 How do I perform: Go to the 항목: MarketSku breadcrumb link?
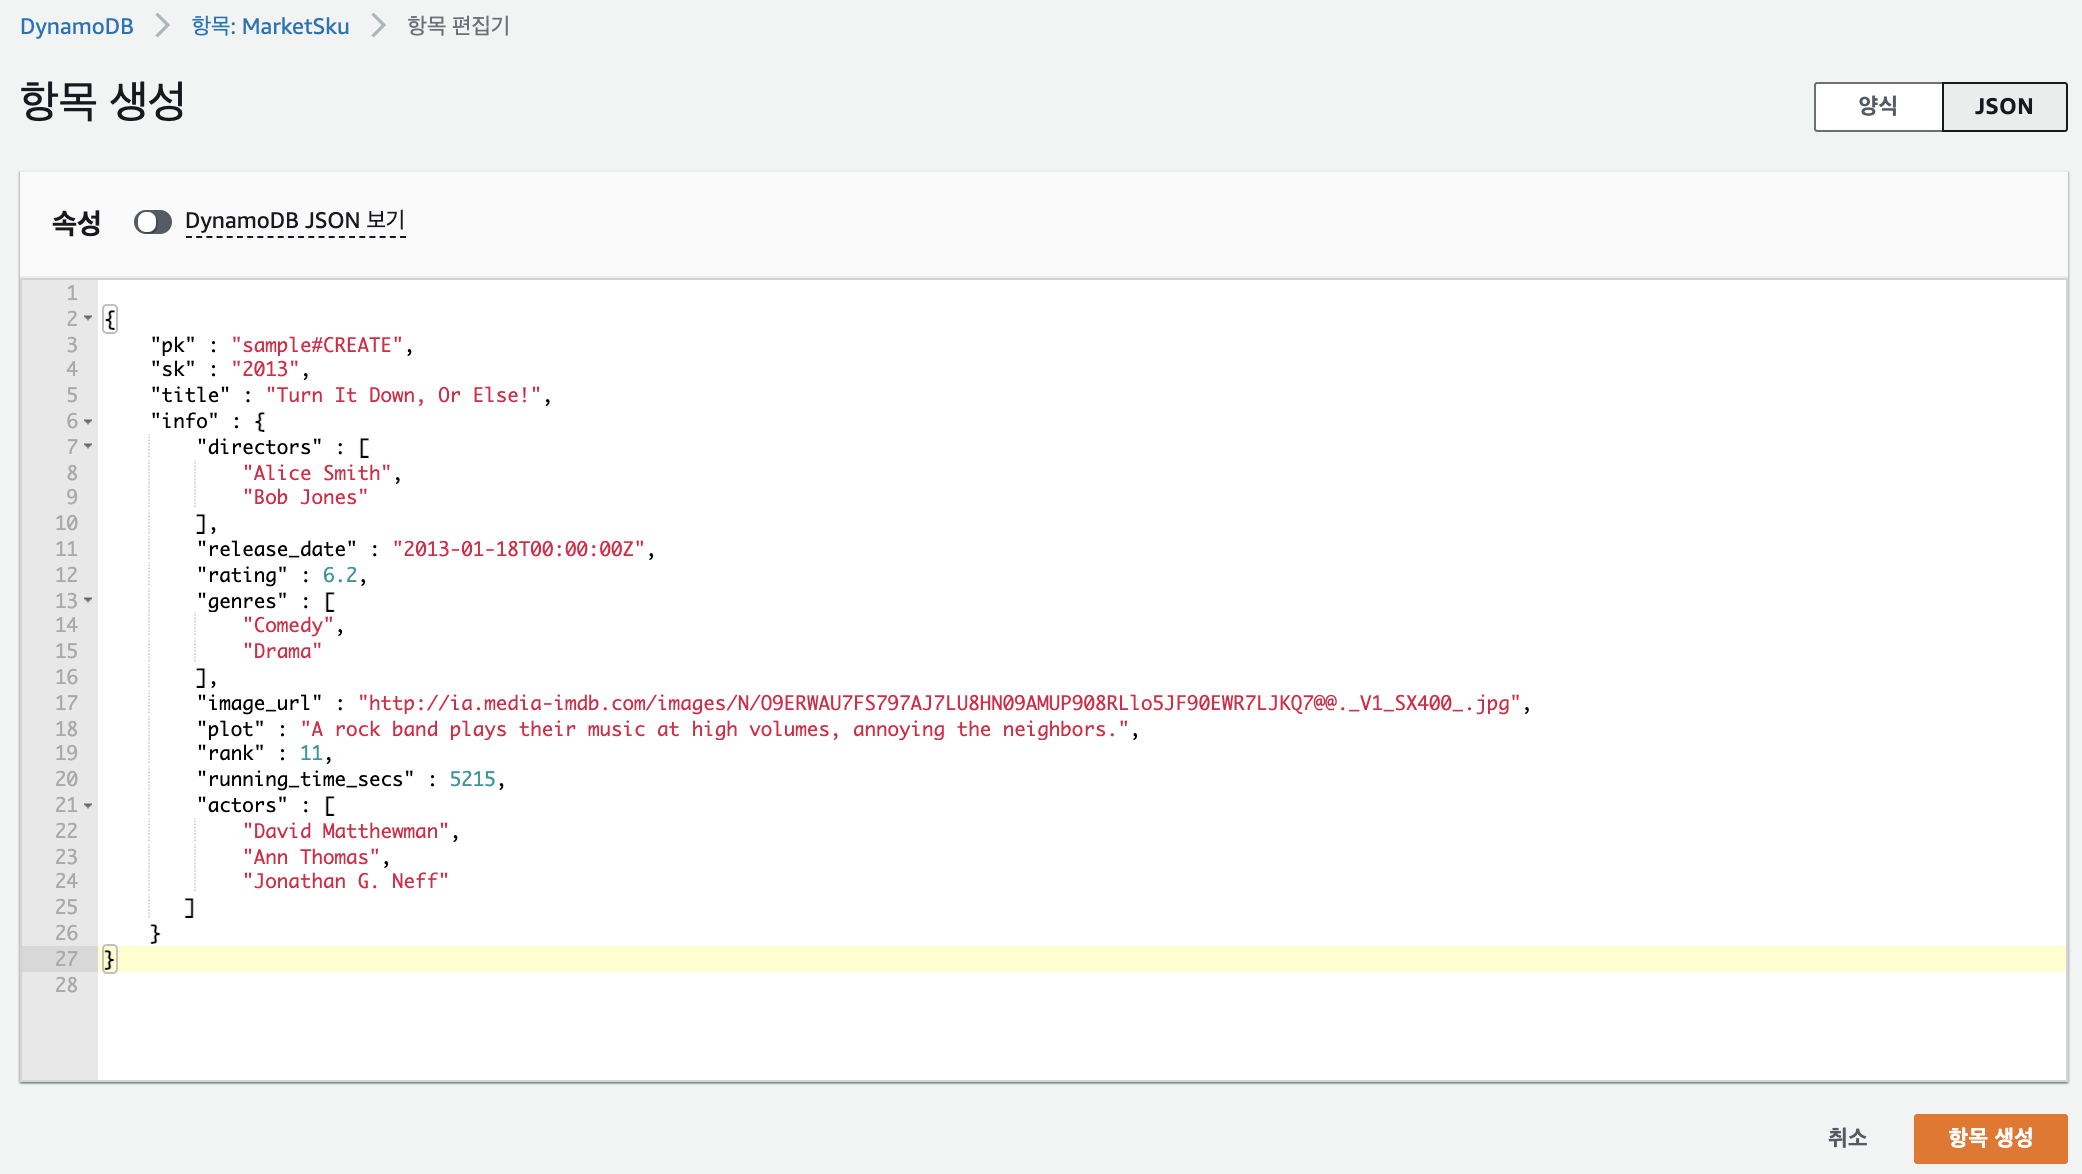[x=270, y=26]
